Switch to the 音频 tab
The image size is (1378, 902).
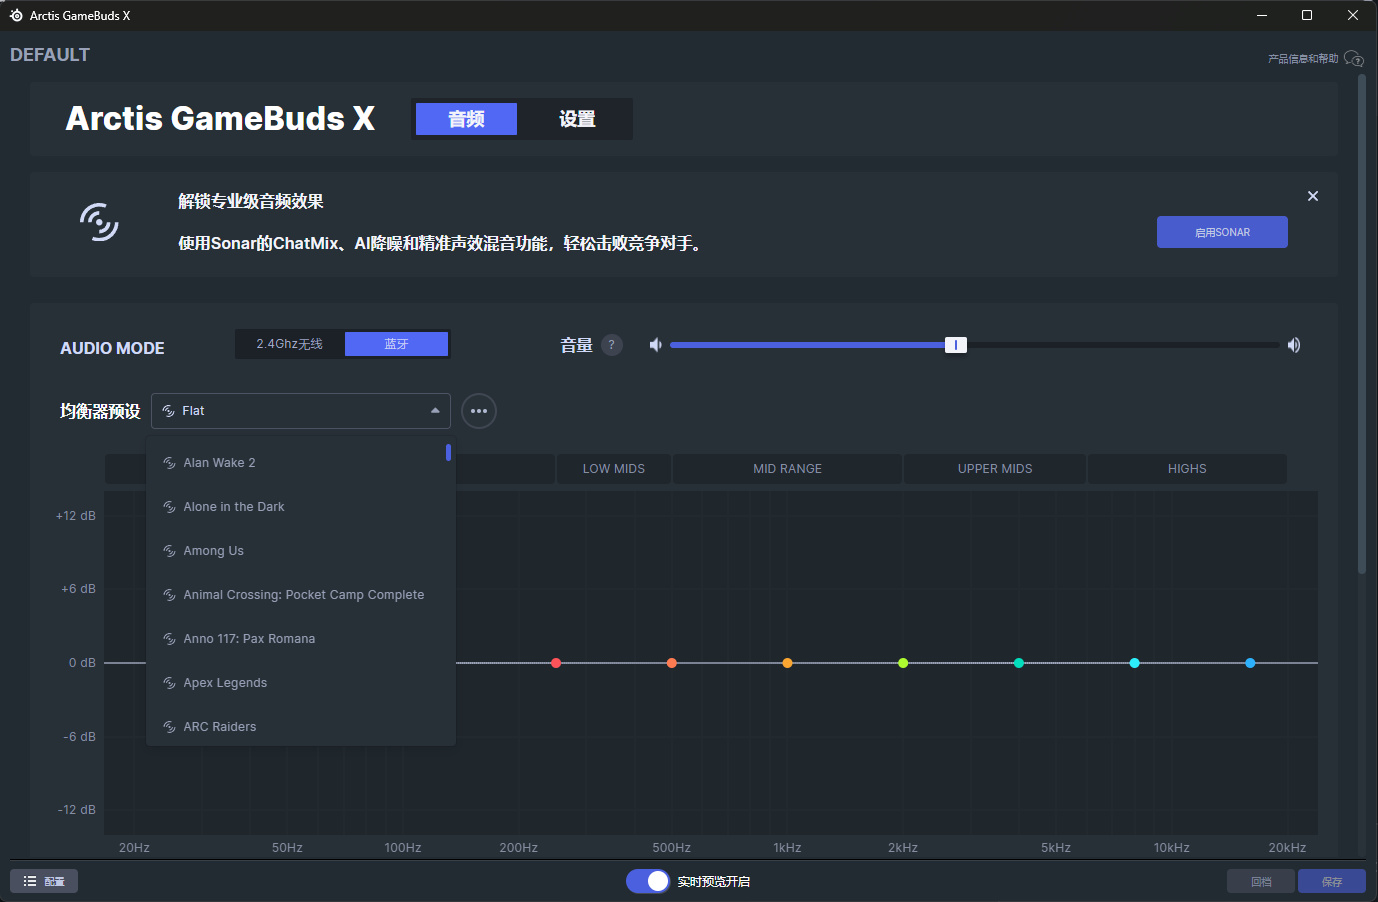tap(466, 119)
